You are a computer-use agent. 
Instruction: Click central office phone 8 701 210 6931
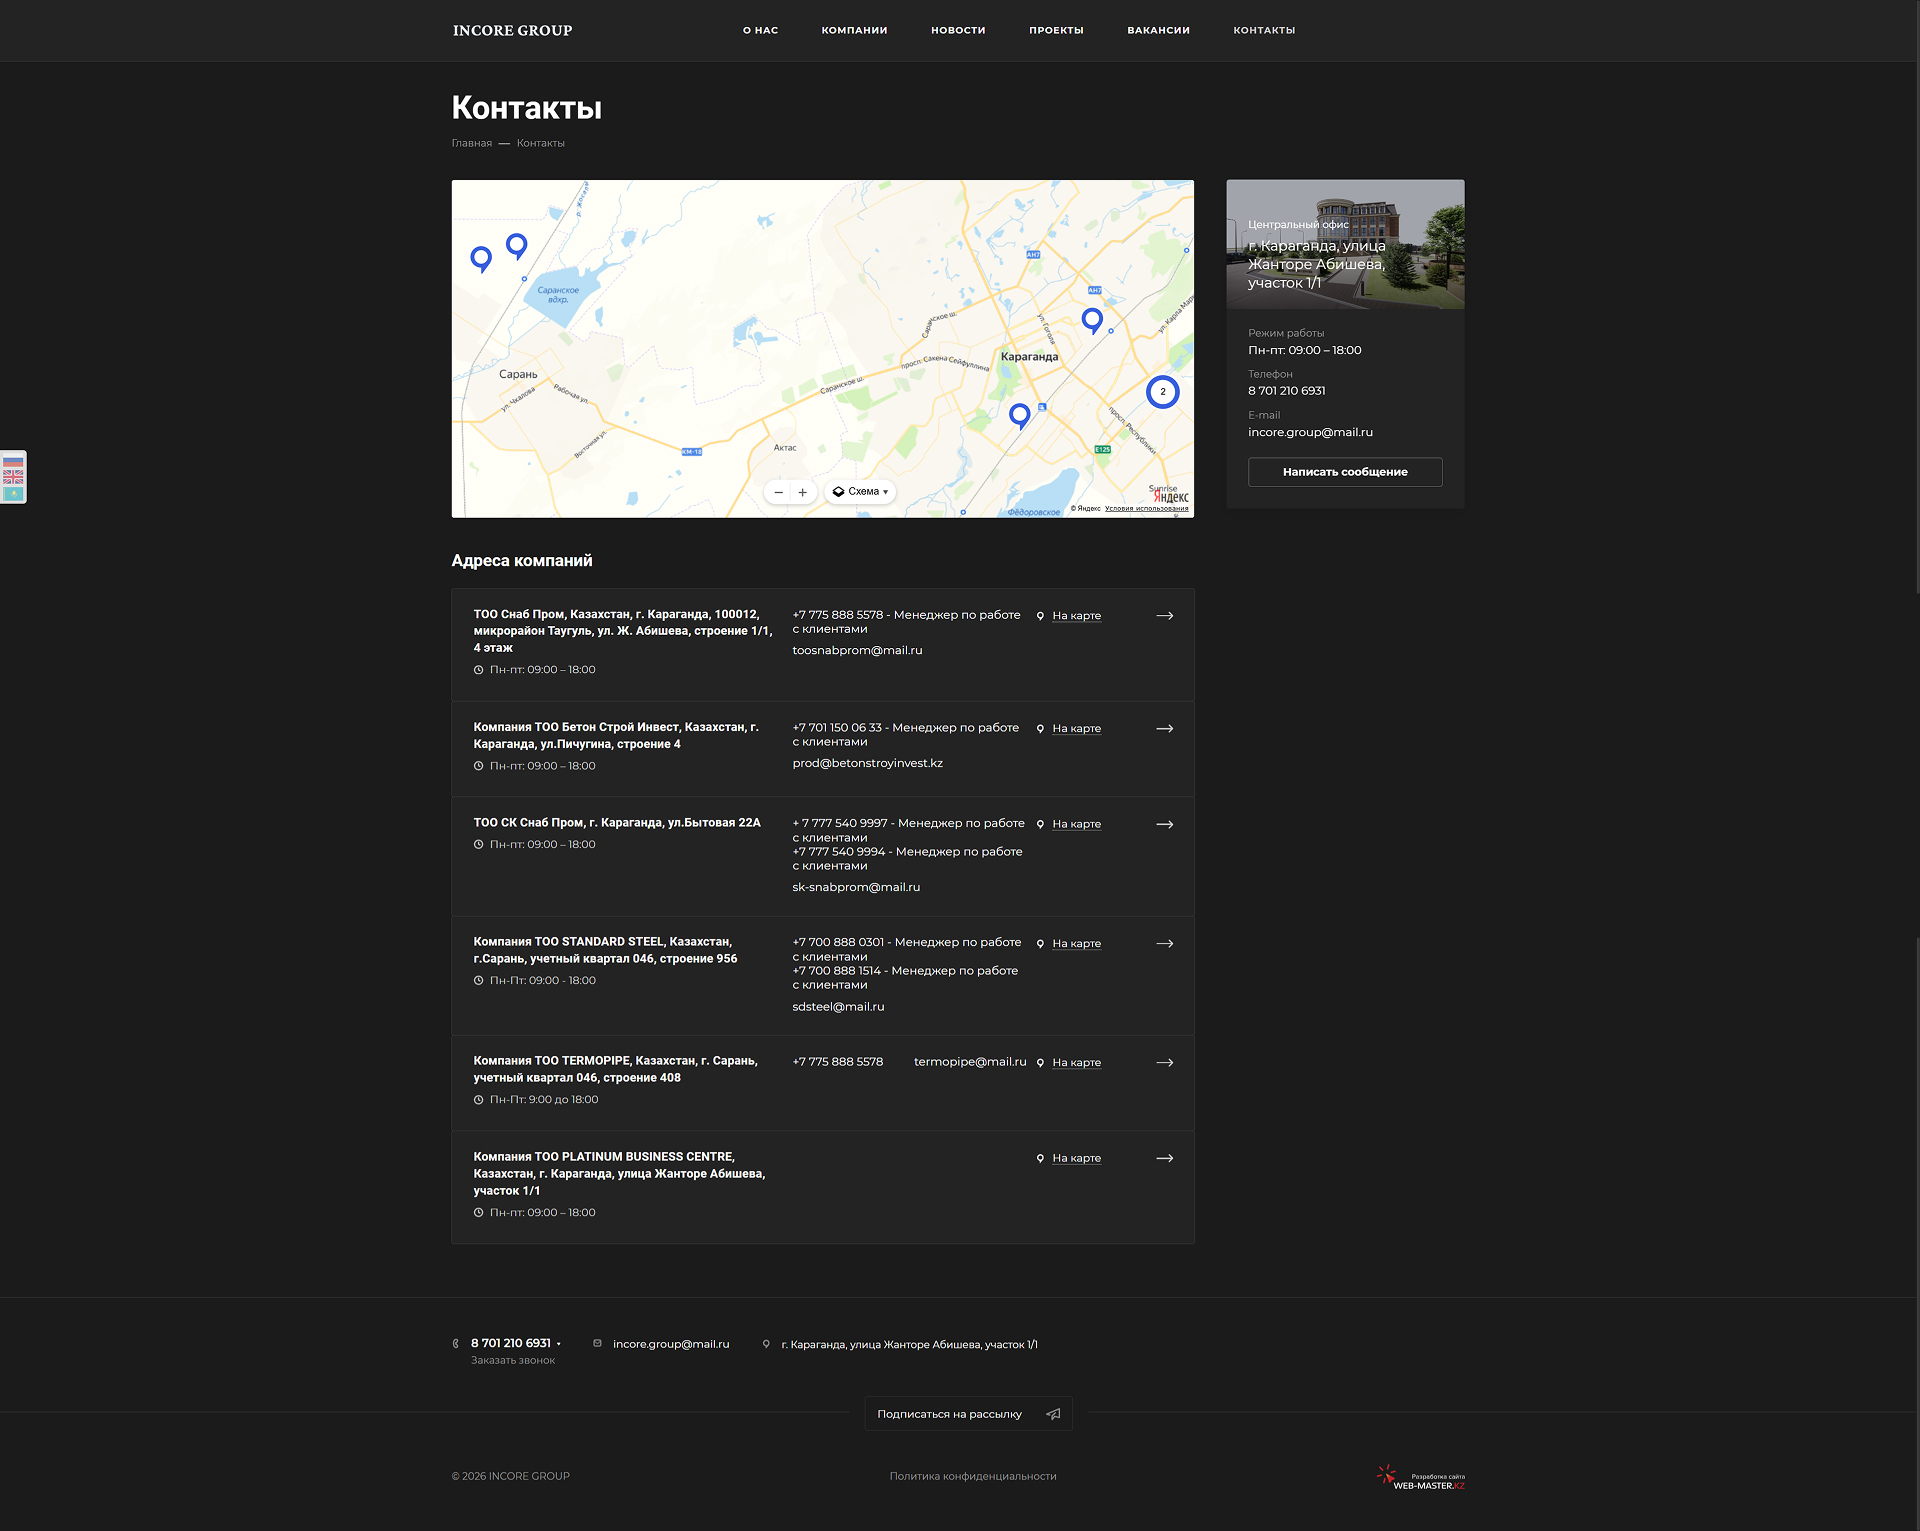pos(1286,391)
